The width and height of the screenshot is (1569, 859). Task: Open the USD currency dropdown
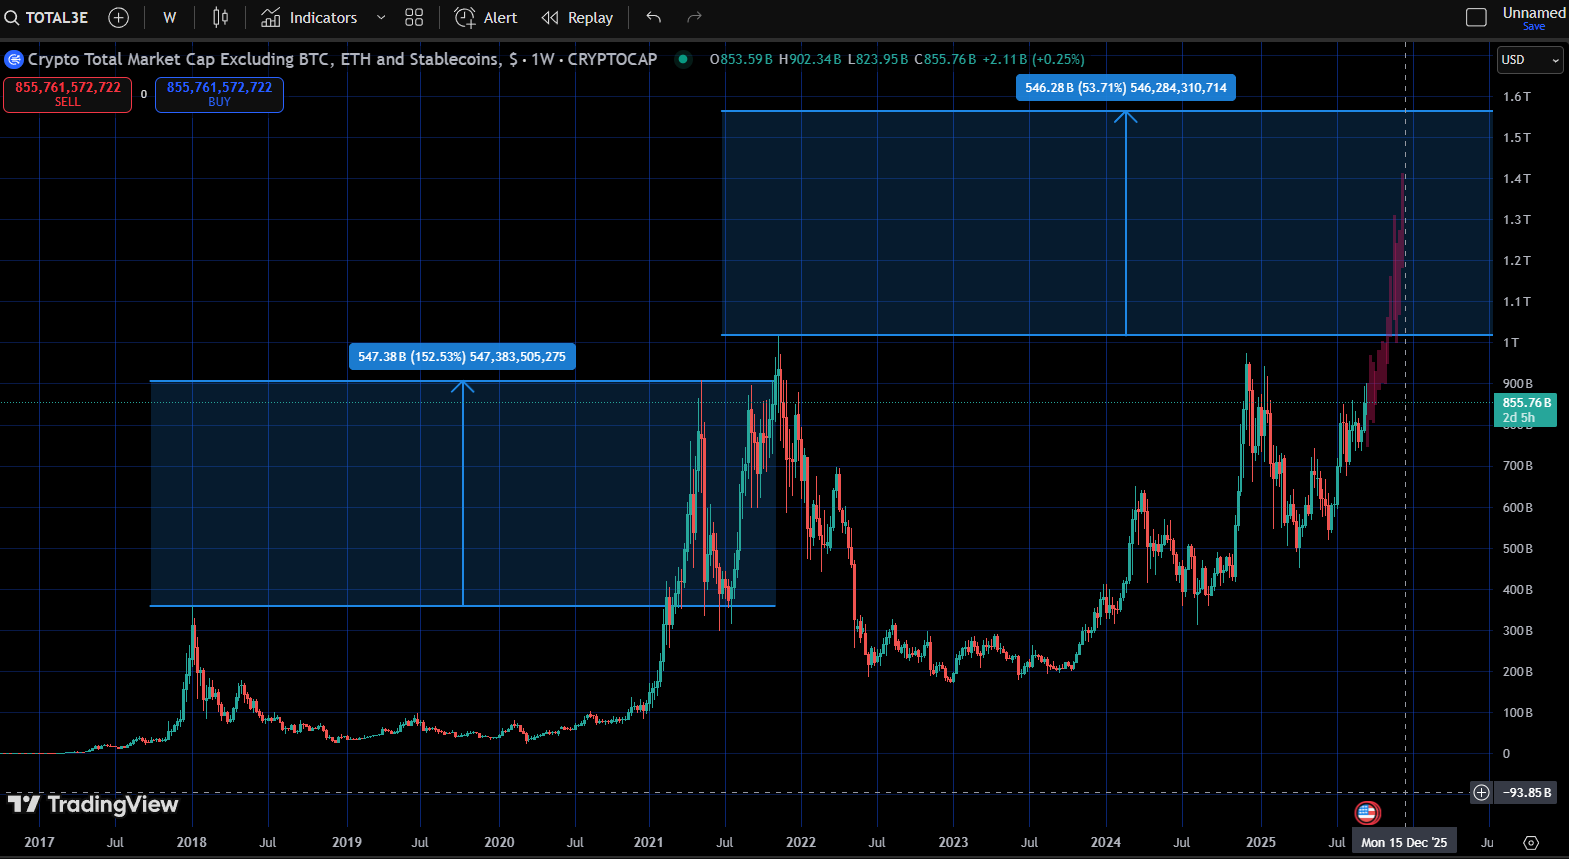[1529, 60]
